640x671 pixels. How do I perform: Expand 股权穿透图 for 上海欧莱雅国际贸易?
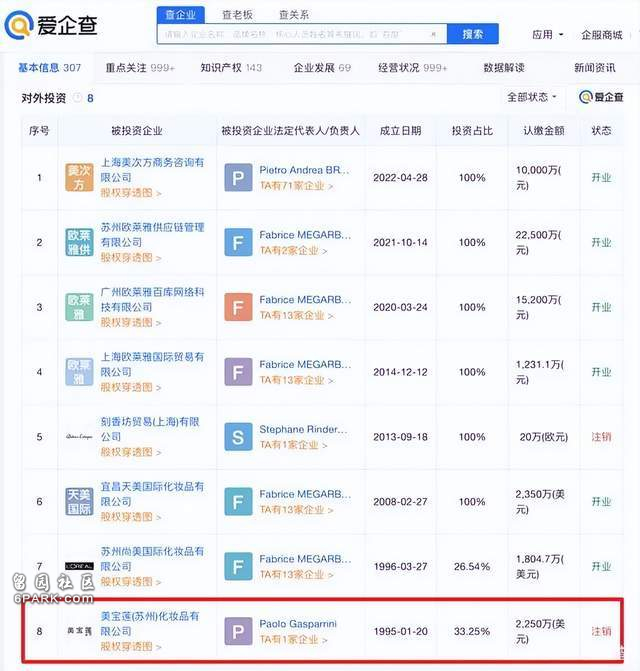[x=131, y=387]
